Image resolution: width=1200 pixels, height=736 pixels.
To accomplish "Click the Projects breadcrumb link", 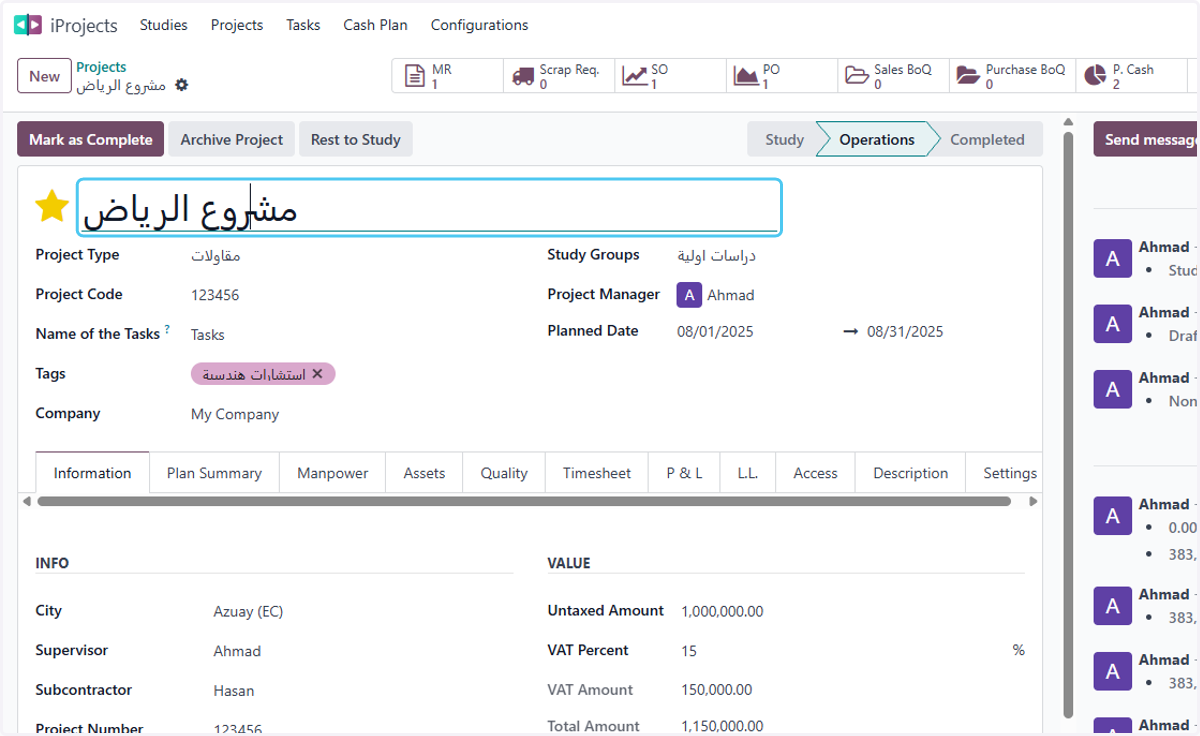I will click(x=101, y=67).
